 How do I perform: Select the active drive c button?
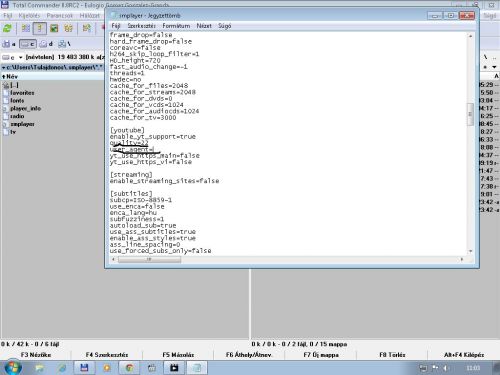(27, 44)
